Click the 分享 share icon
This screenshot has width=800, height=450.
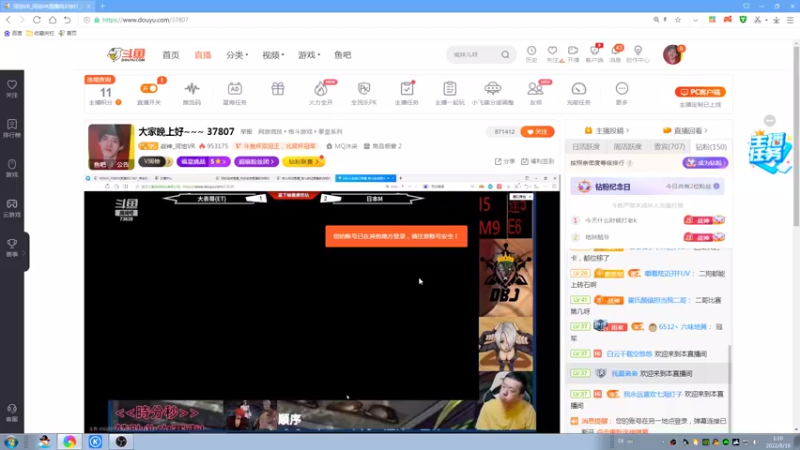[x=505, y=161]
